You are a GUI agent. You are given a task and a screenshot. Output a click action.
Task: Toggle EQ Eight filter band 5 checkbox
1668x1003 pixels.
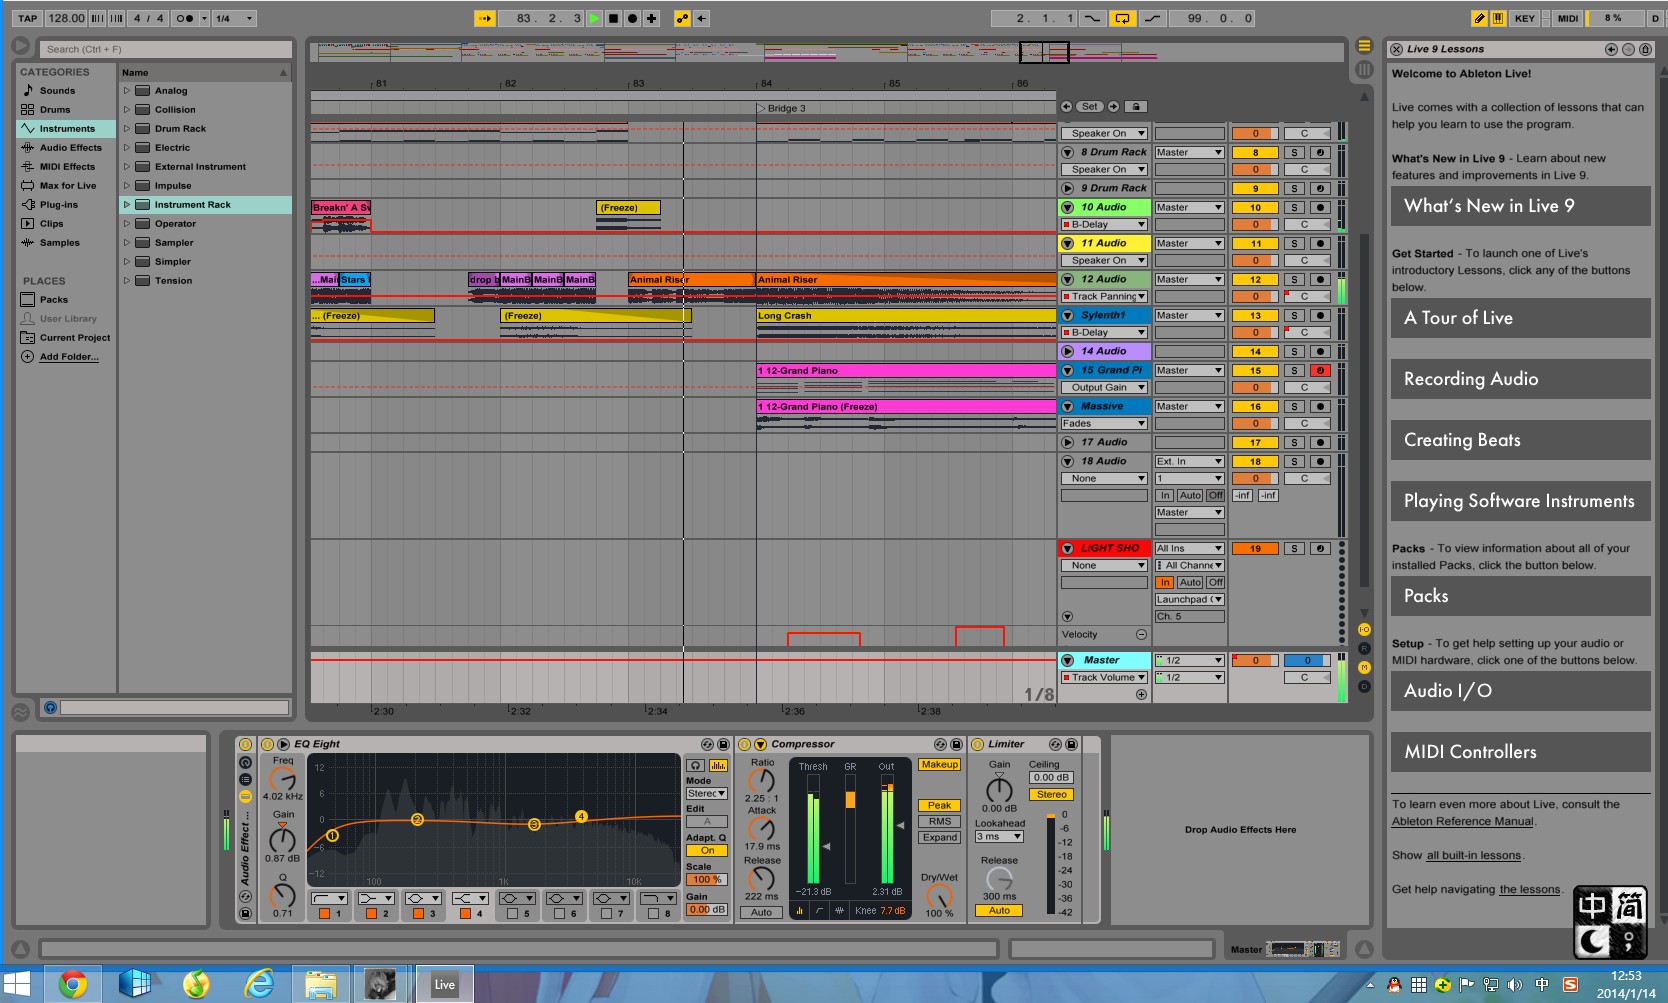coord(512,913)
